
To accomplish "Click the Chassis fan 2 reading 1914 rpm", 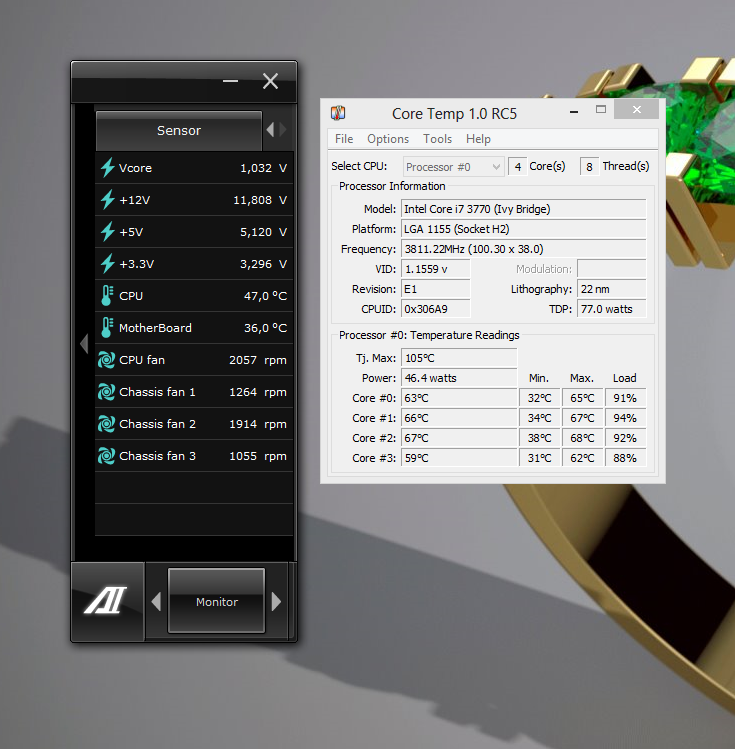I will pyautogui.click(x=258, y=424).
